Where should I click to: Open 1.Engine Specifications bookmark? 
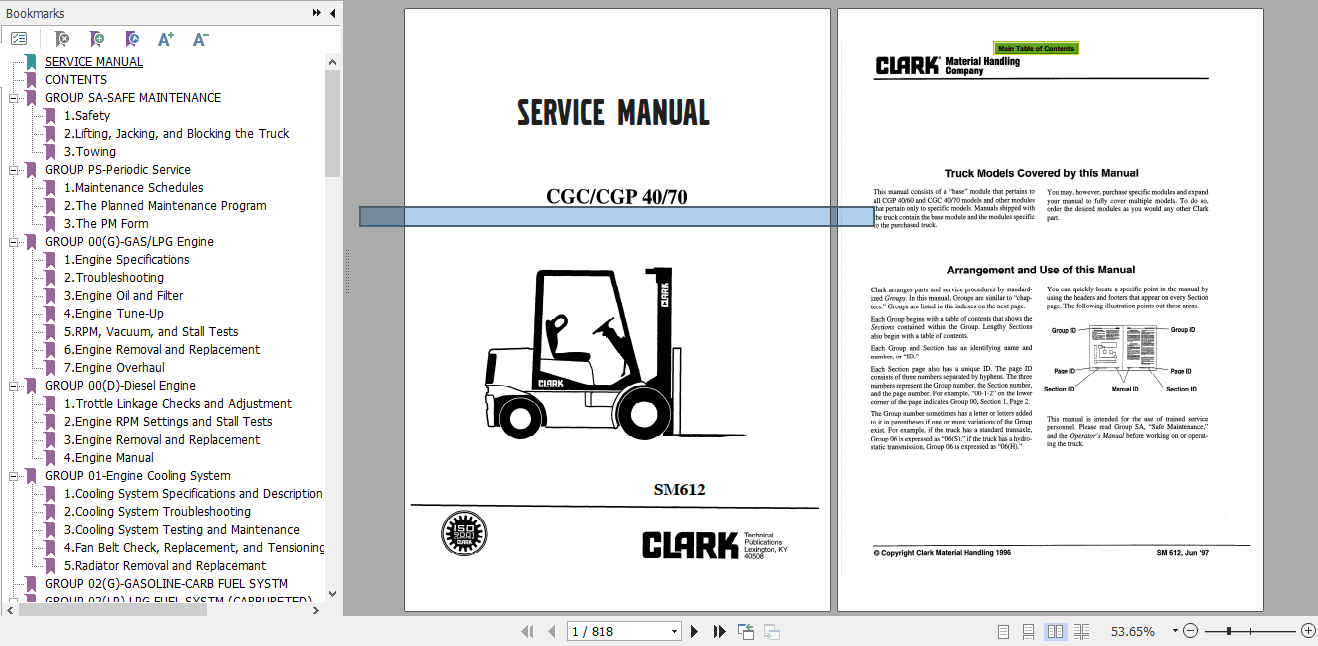[126, 259]
